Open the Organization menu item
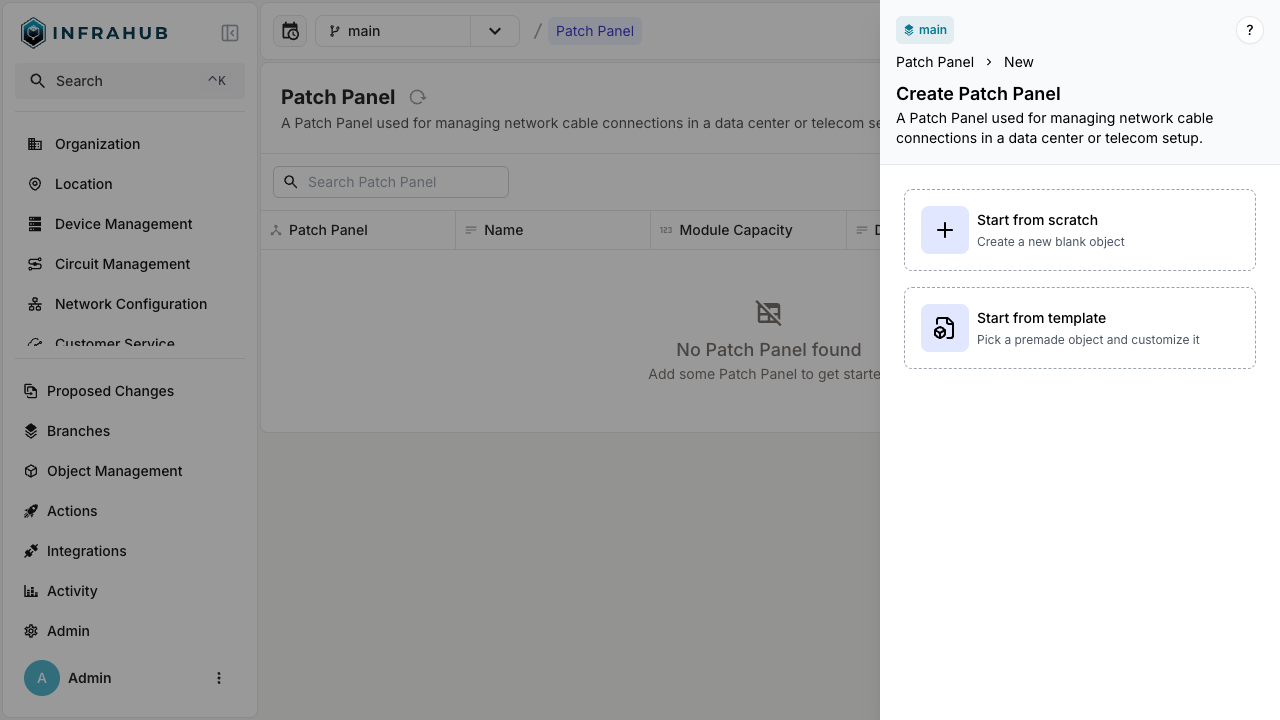The width and height of the screenshot is (1280, 720). coord(97,144)
